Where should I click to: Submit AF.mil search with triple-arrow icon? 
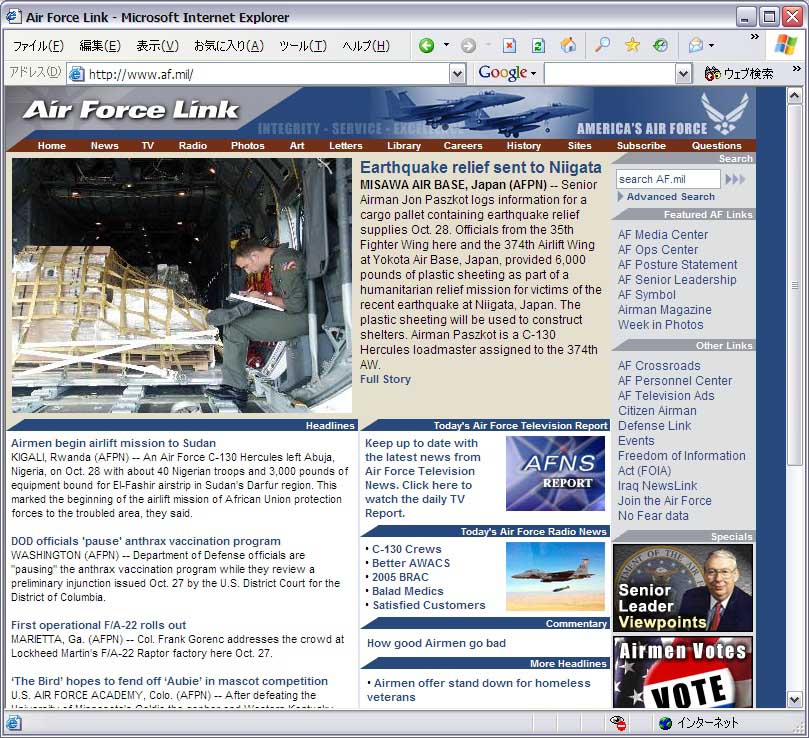735,179
